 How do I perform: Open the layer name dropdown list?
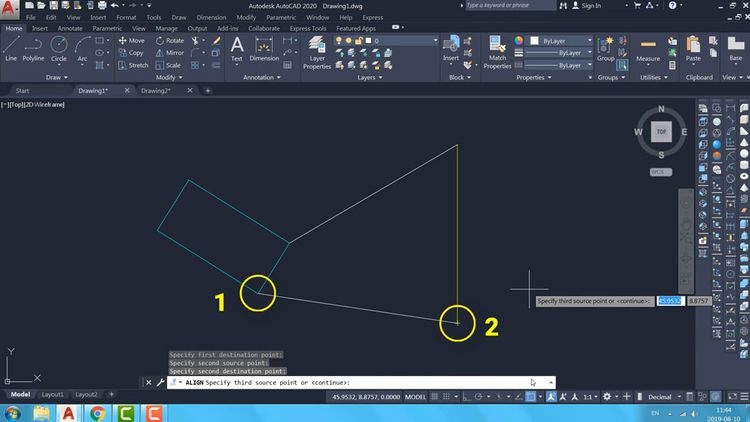[435, 41]
